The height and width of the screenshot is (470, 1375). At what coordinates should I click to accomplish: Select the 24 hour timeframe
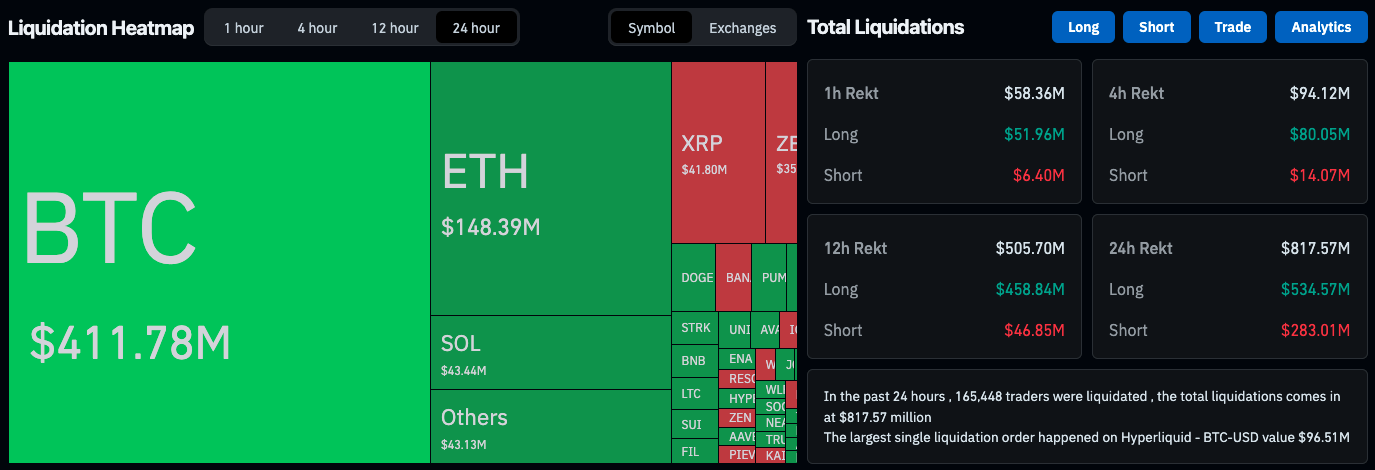[x=476, y=28]
